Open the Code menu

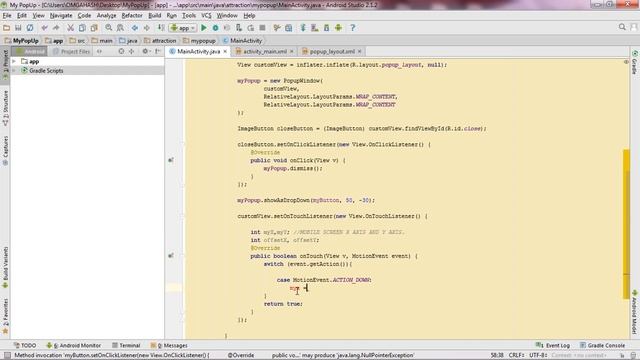(84, 16)
